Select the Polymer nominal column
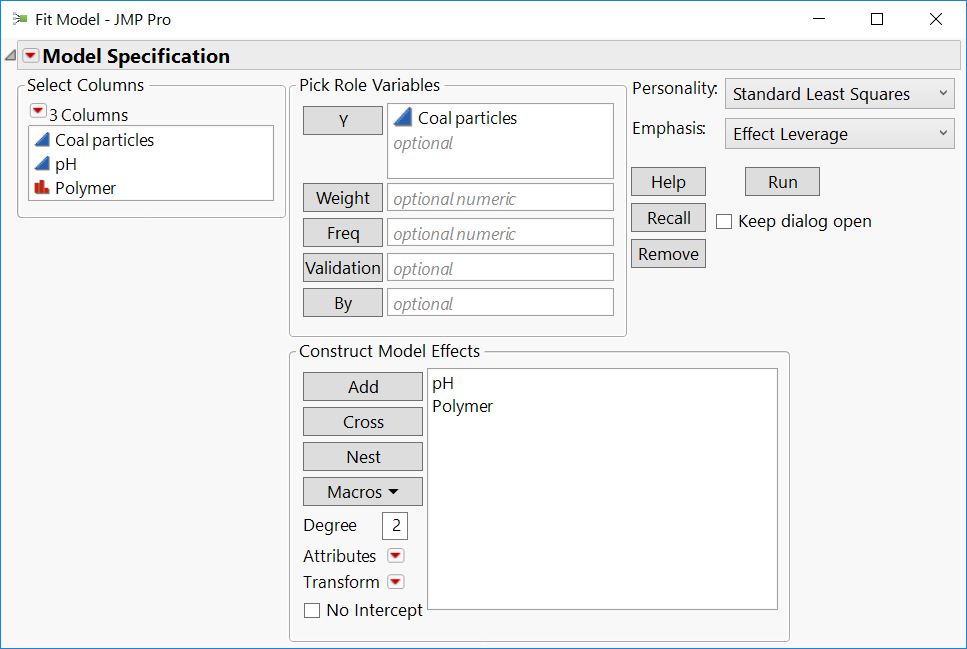 [85, 188]
